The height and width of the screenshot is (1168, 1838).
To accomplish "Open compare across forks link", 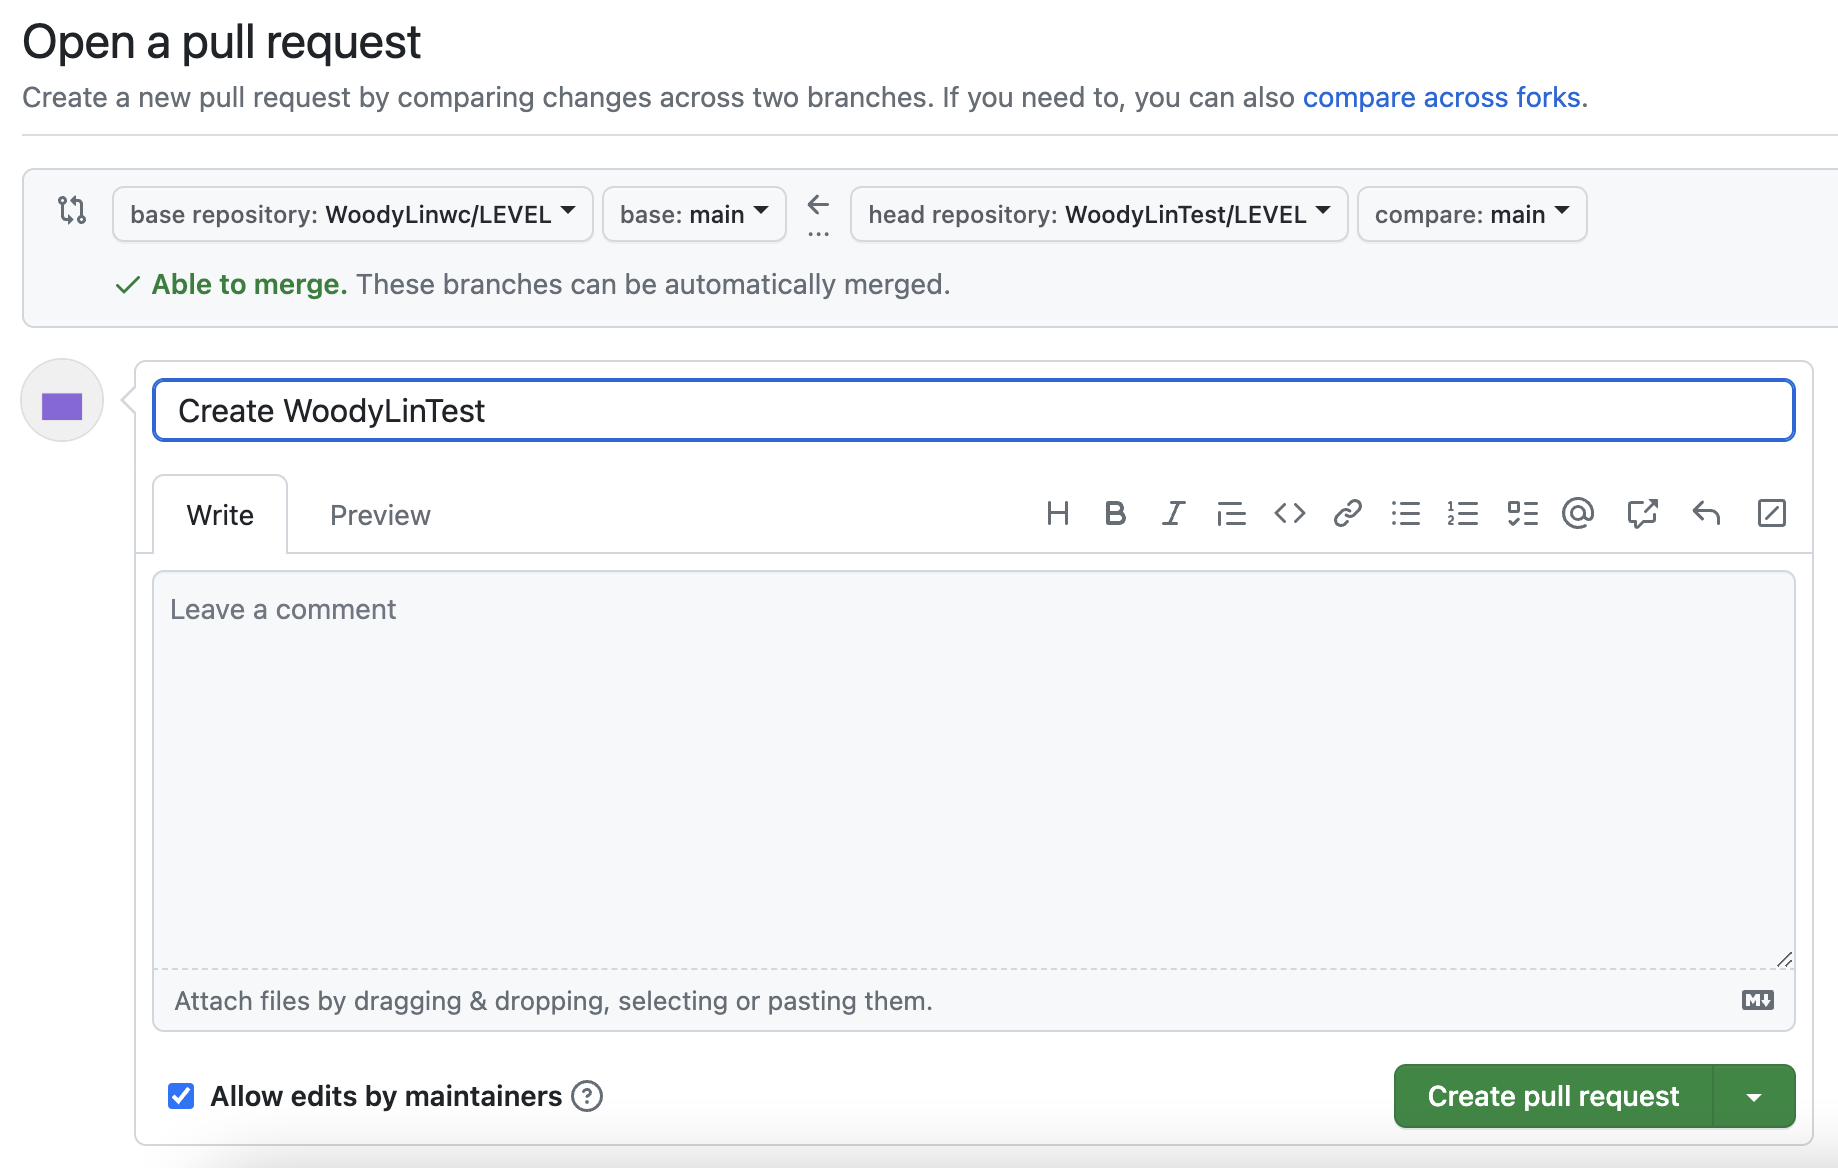I will [x=1441, y=97].
